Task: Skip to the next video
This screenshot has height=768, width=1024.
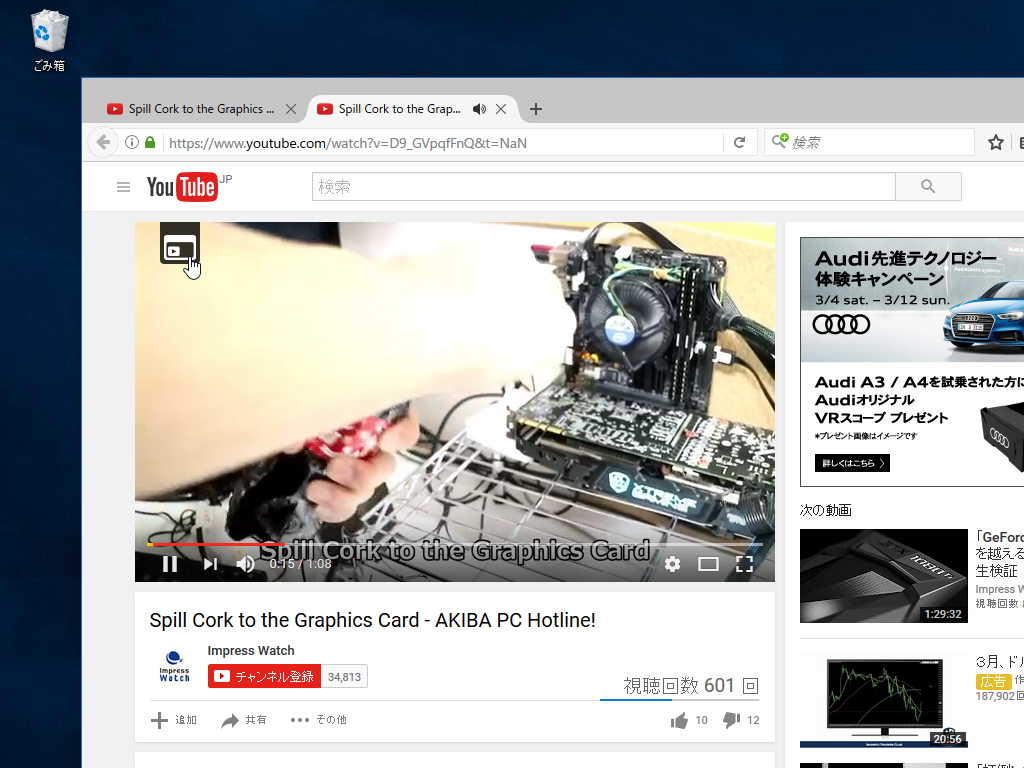Action: click(210, 564)
